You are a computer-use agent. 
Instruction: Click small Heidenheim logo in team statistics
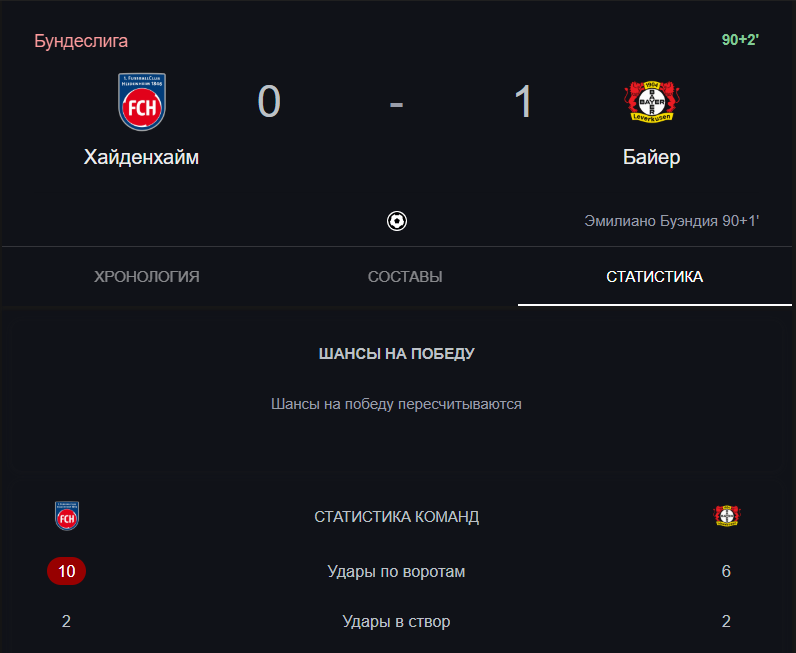pos(67,516)
